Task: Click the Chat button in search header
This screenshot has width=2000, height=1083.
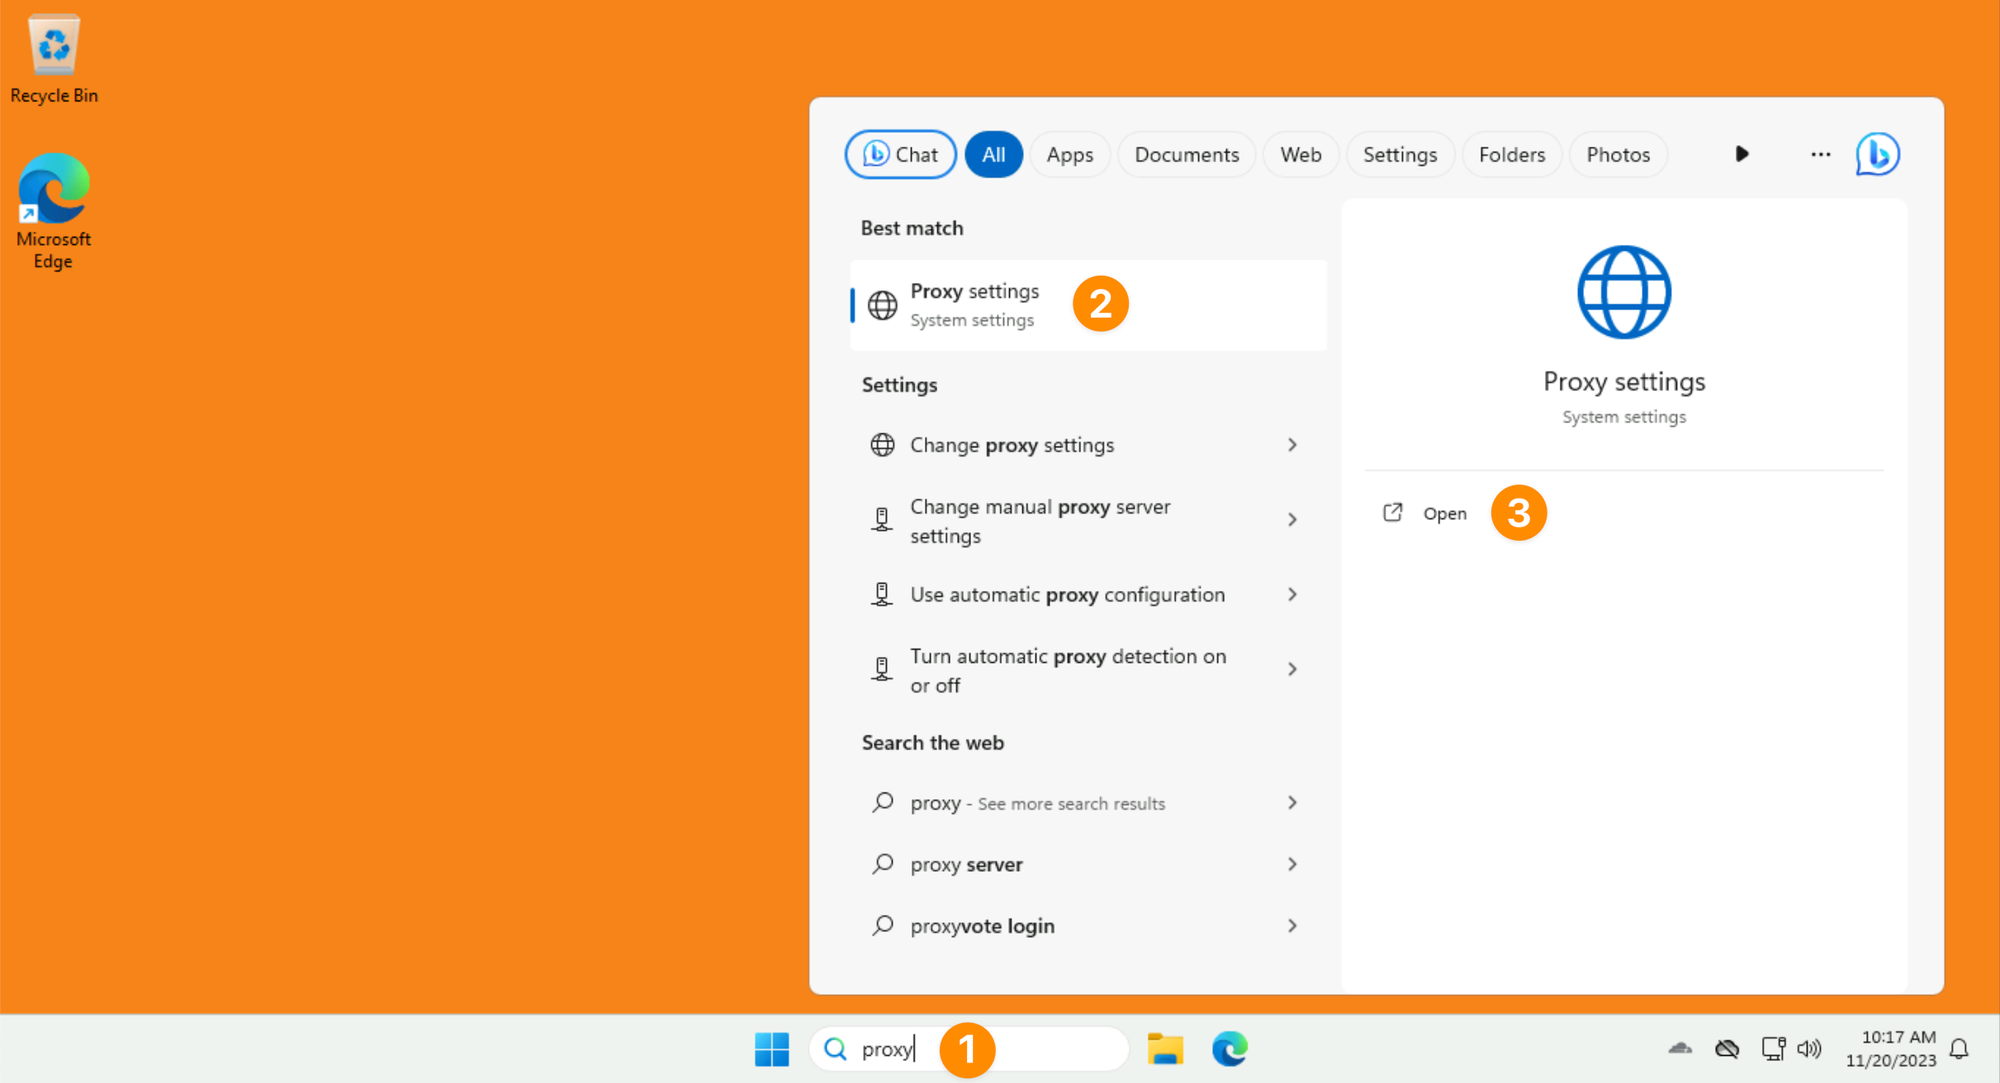Action: 900,155
